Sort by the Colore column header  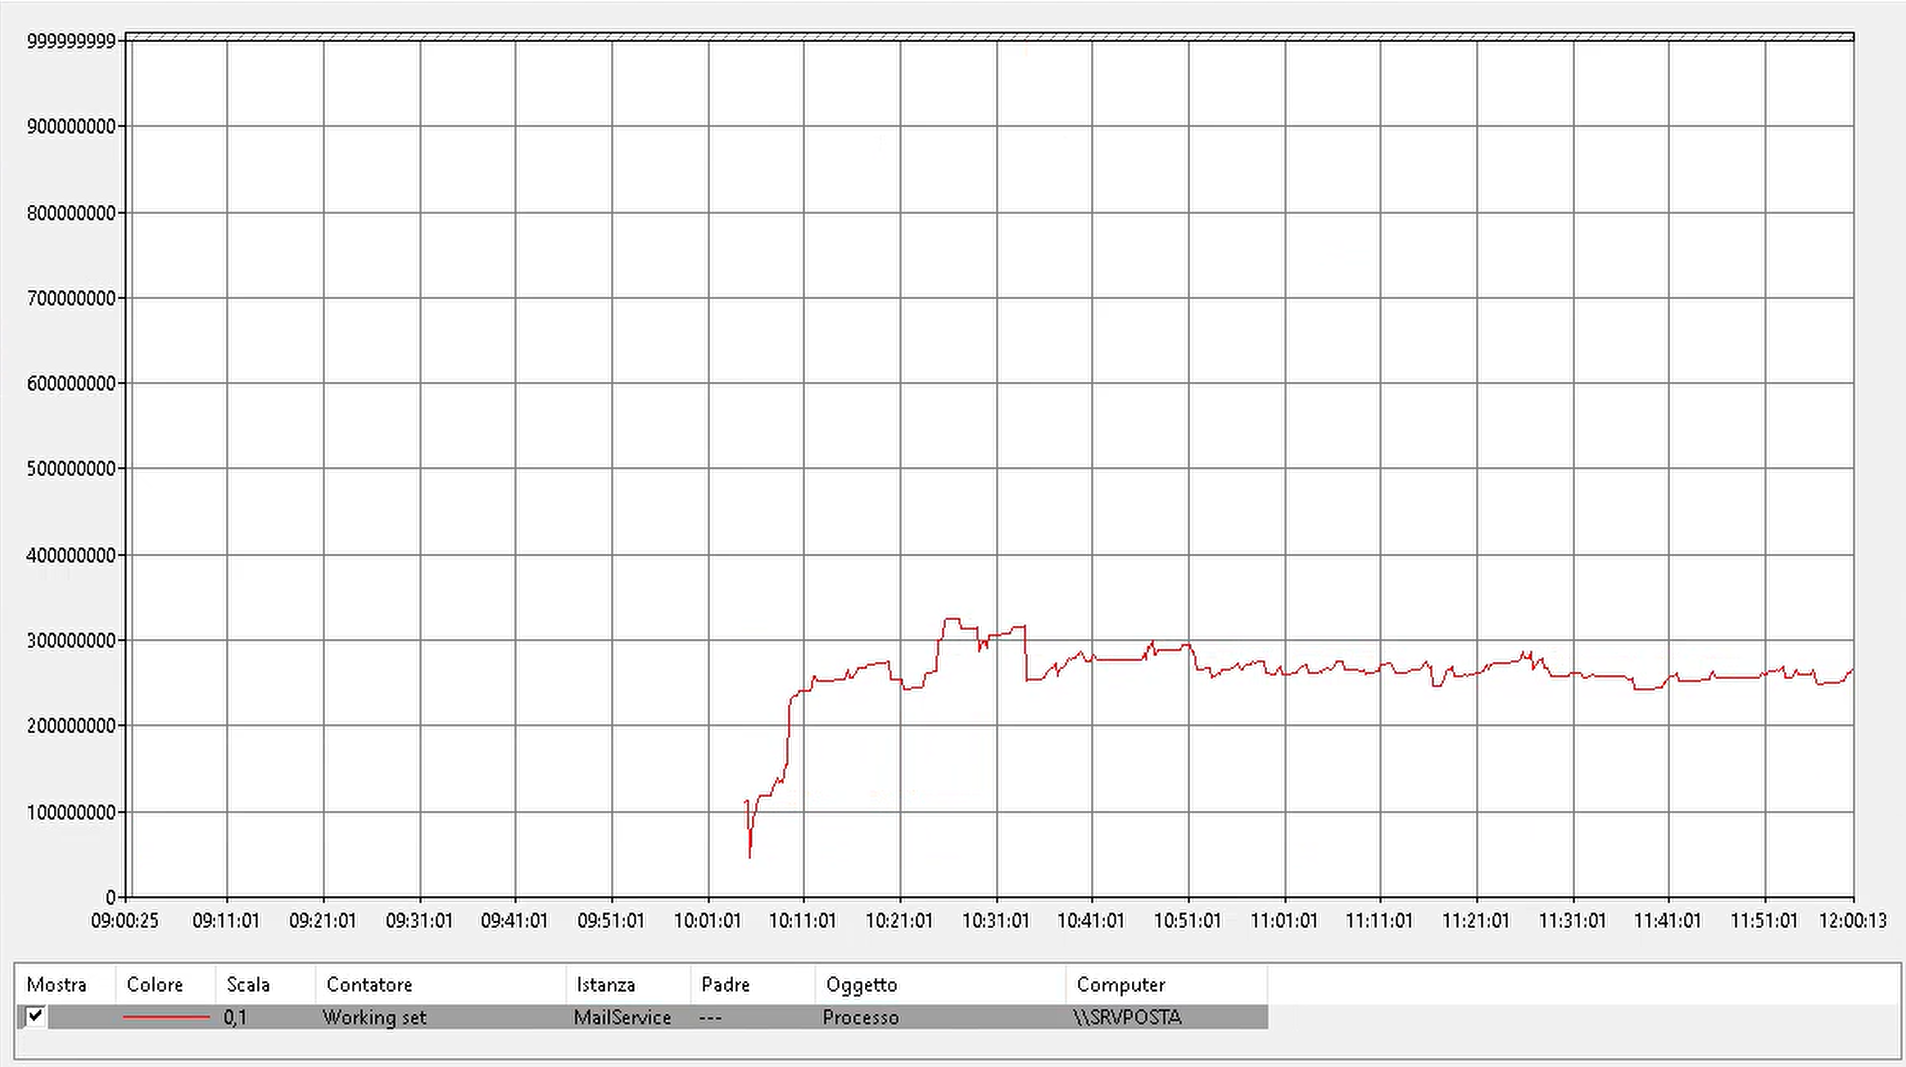155,984
